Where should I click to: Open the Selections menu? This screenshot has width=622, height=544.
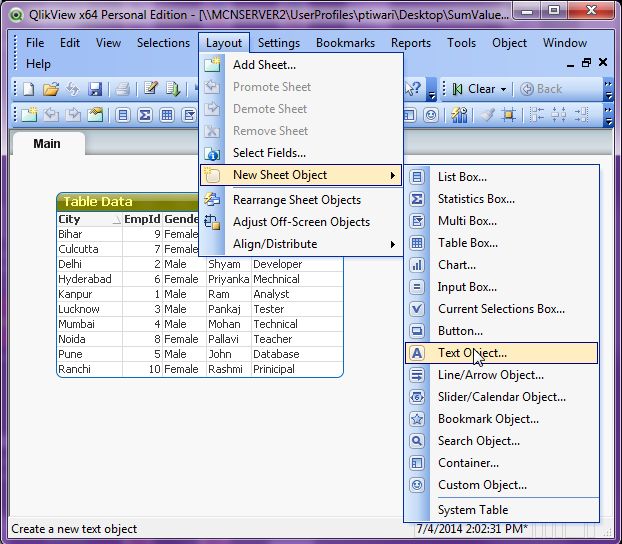point(163,43)
